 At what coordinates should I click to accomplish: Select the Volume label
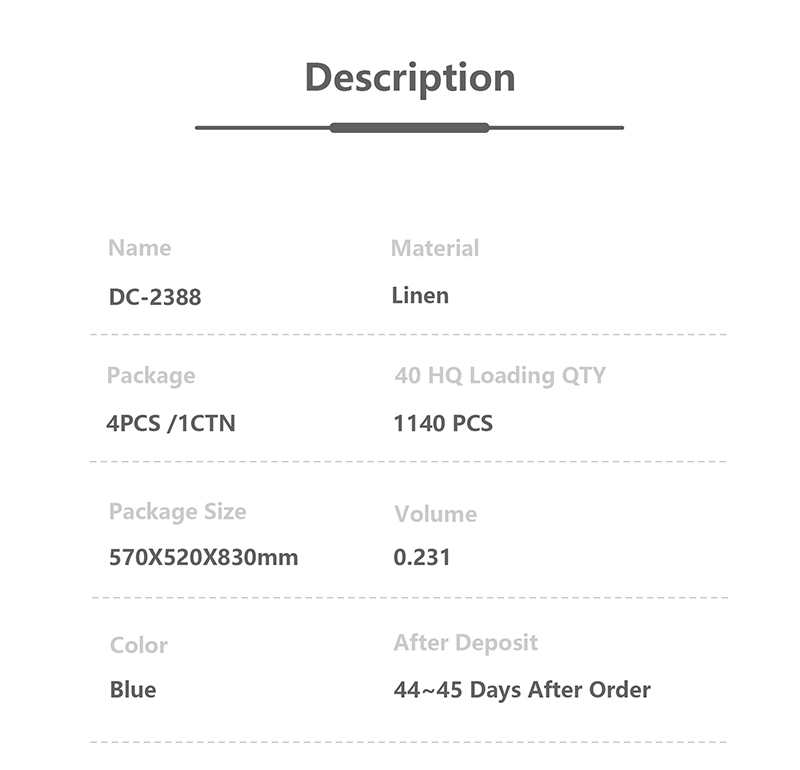pos(436,514)
